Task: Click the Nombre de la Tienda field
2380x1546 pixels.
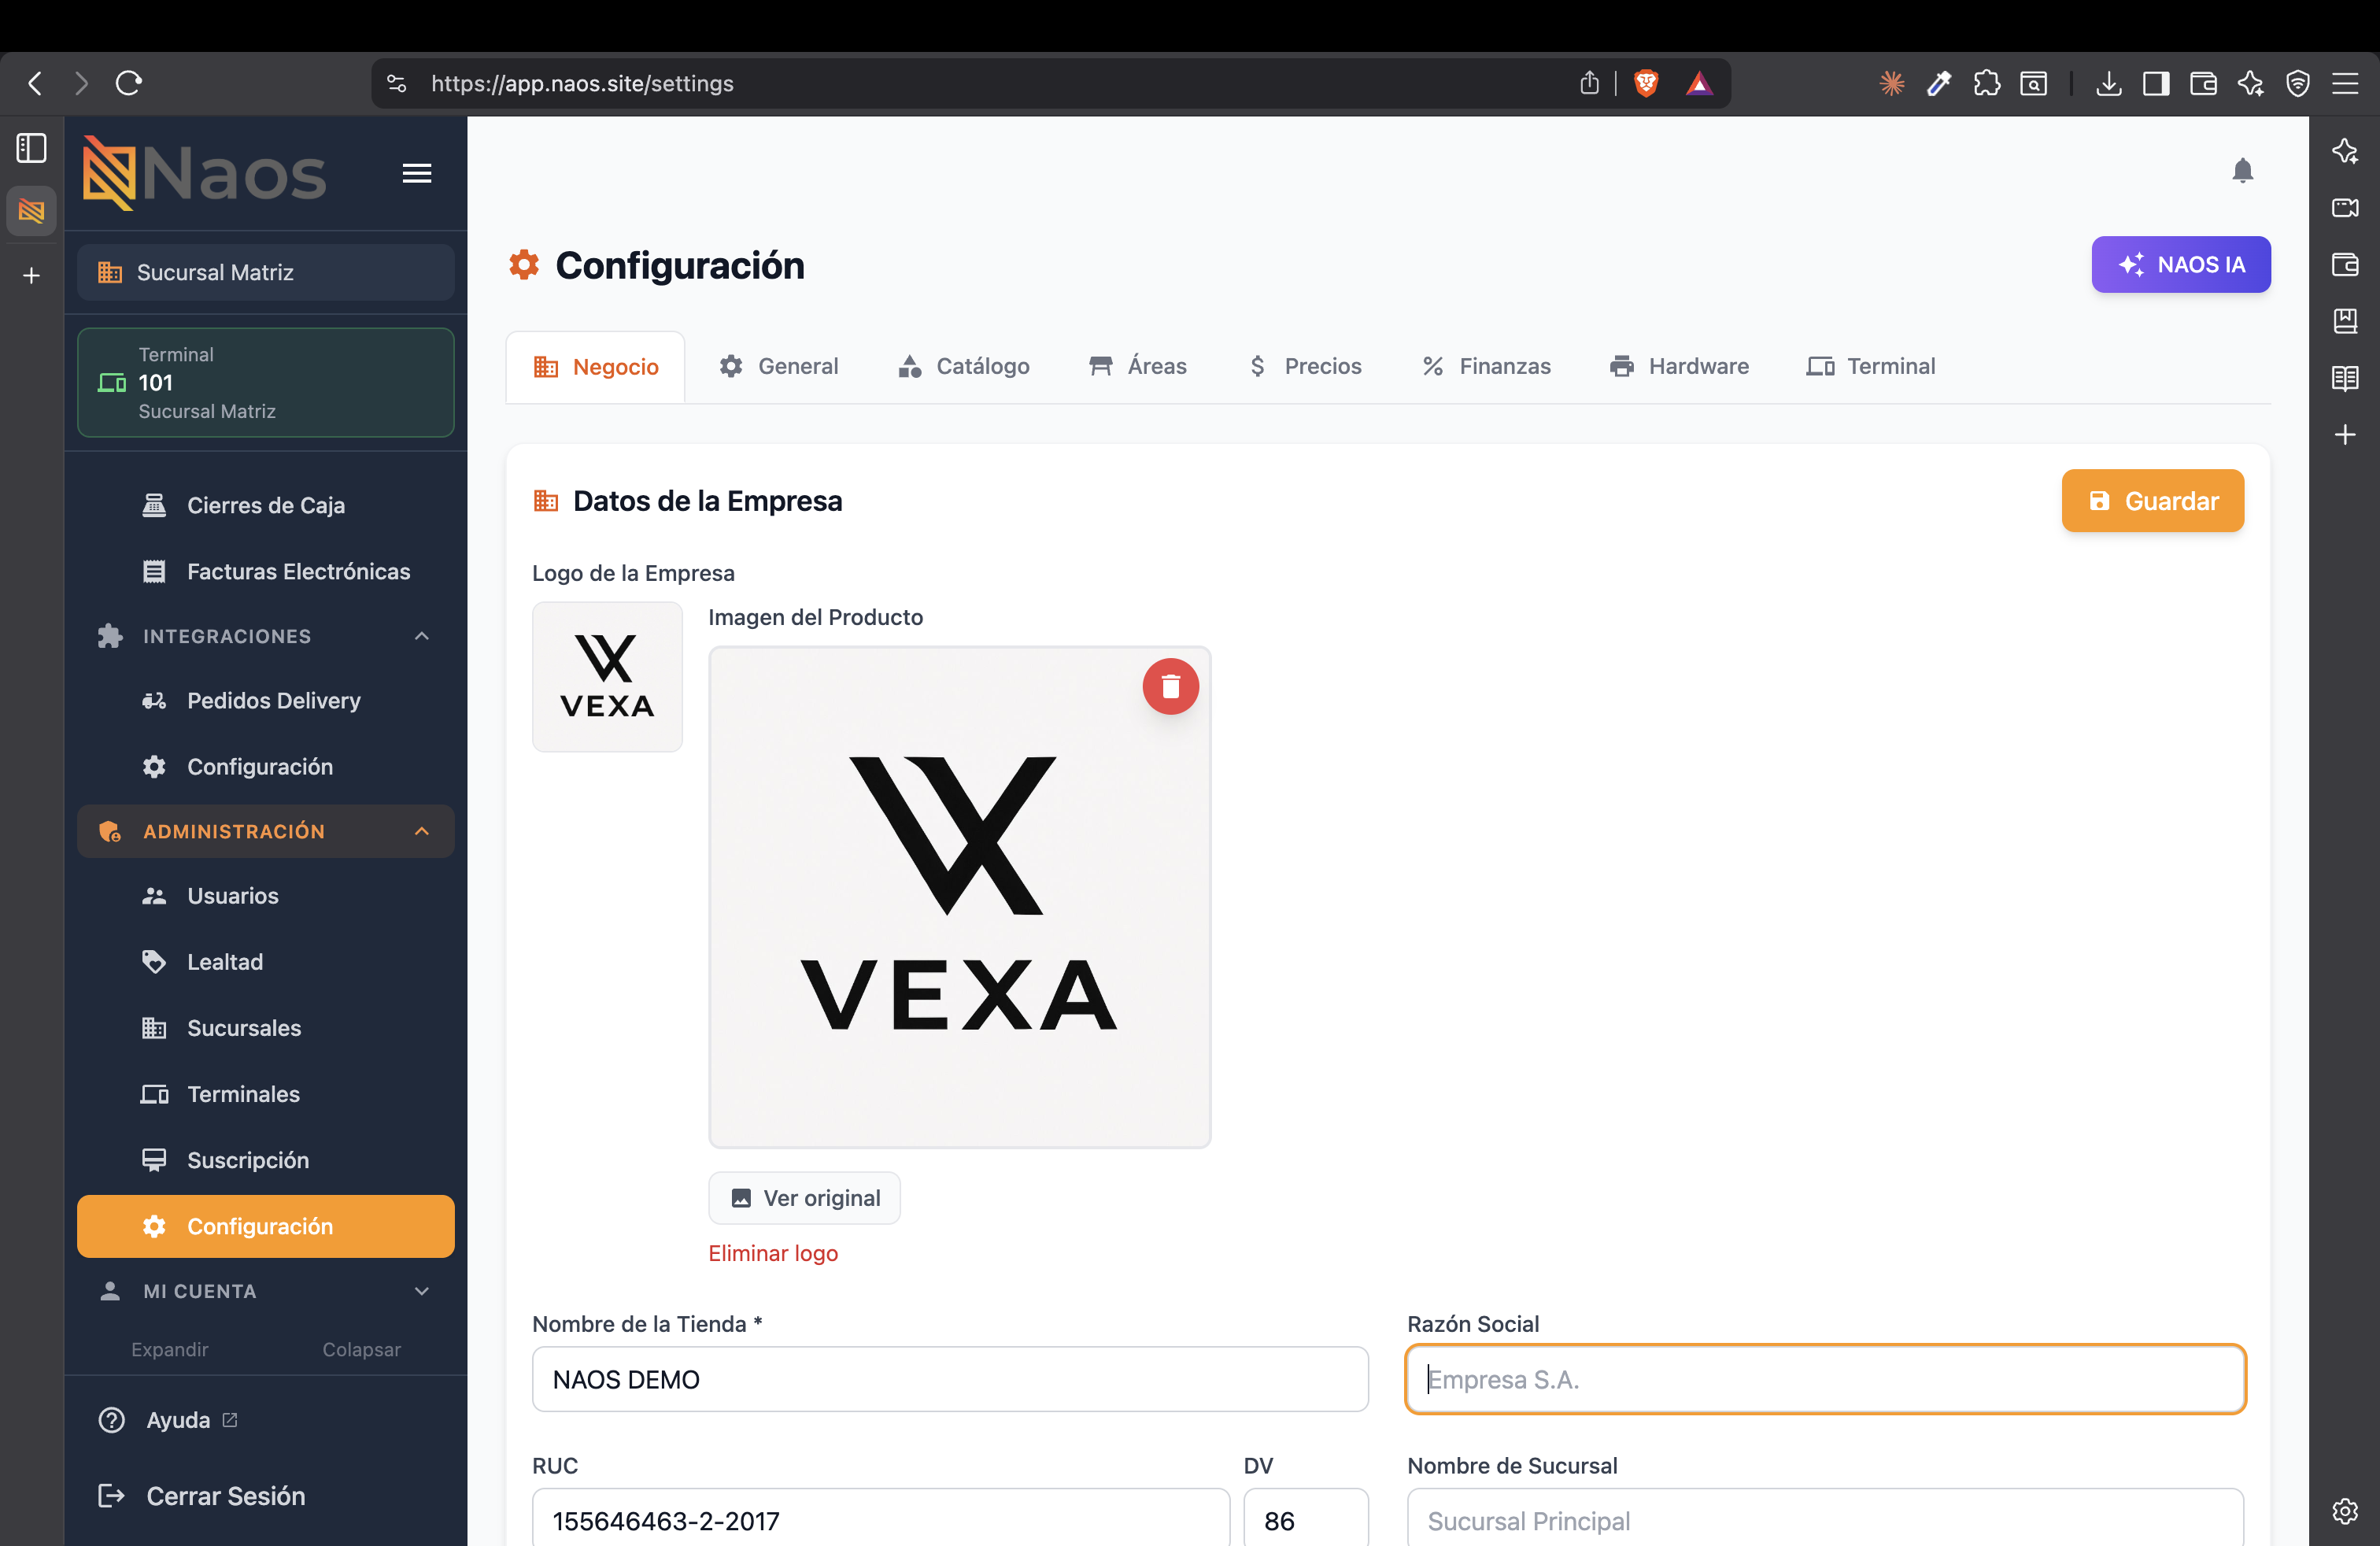Action: pos(950,1379)
